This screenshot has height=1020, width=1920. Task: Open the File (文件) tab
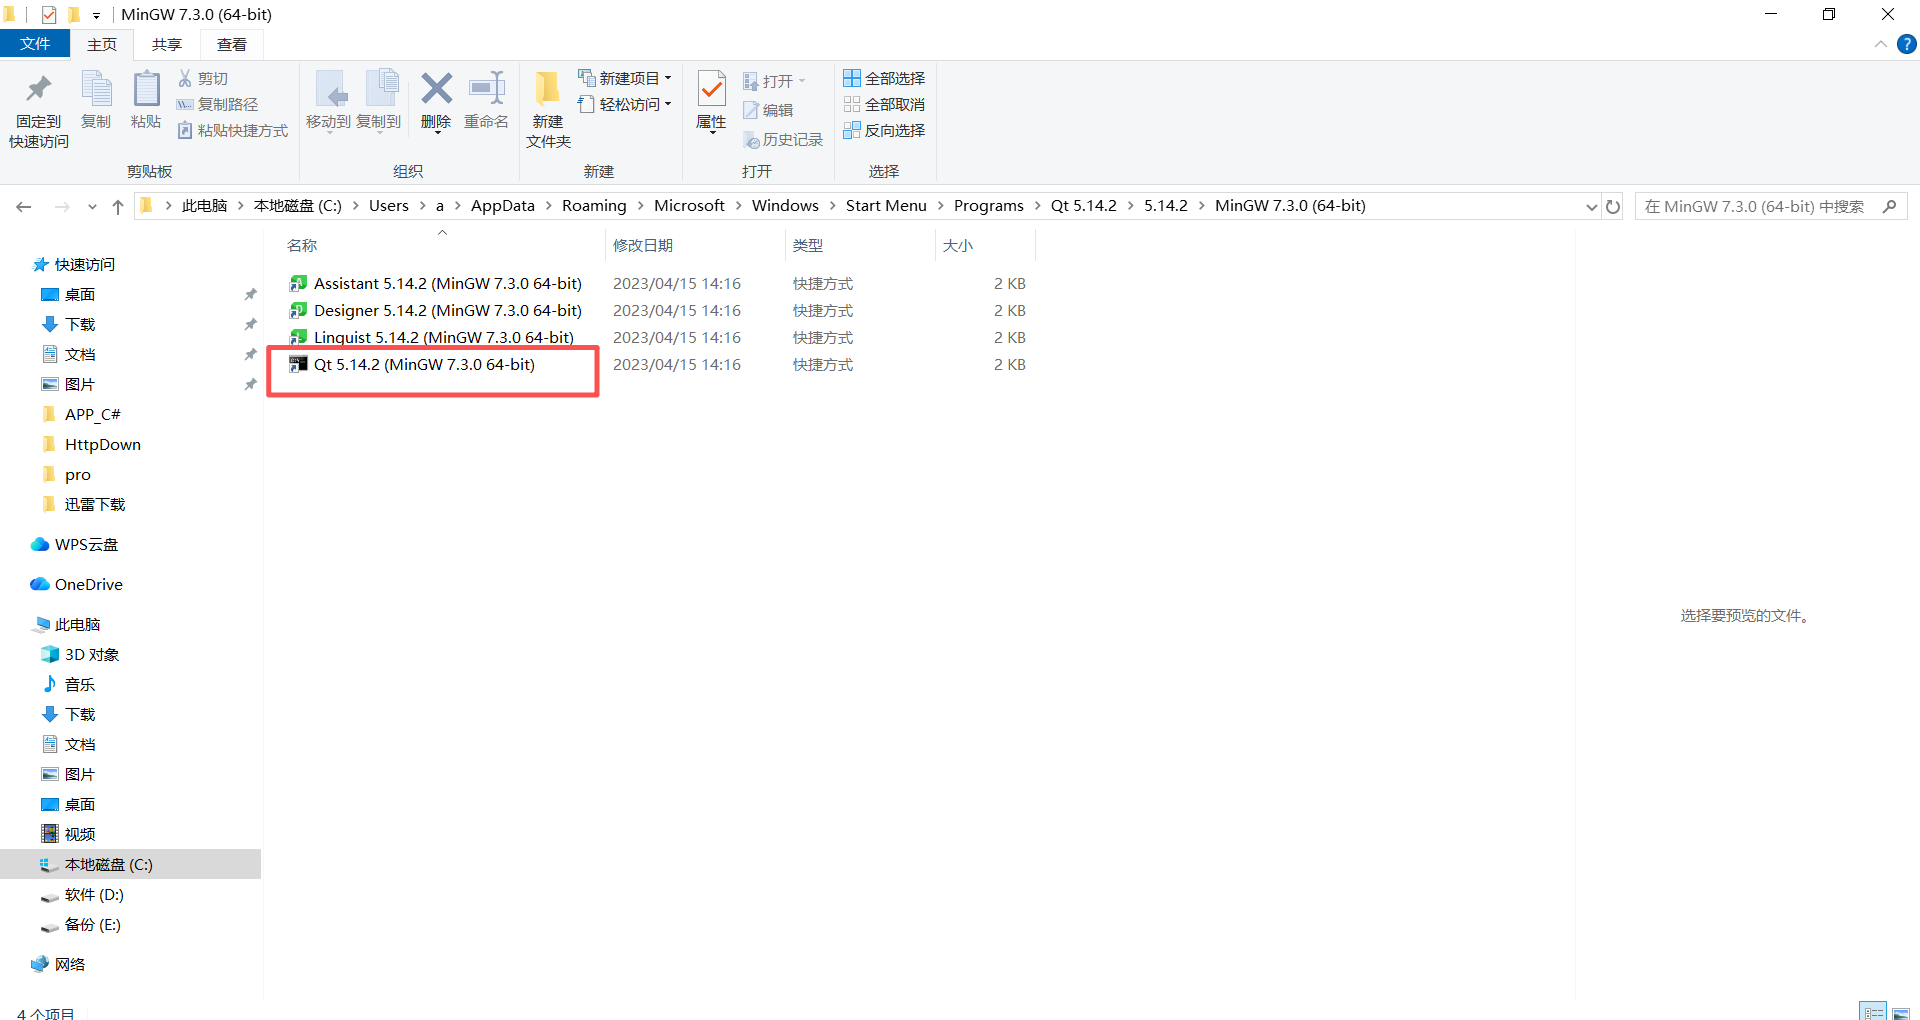35,44
